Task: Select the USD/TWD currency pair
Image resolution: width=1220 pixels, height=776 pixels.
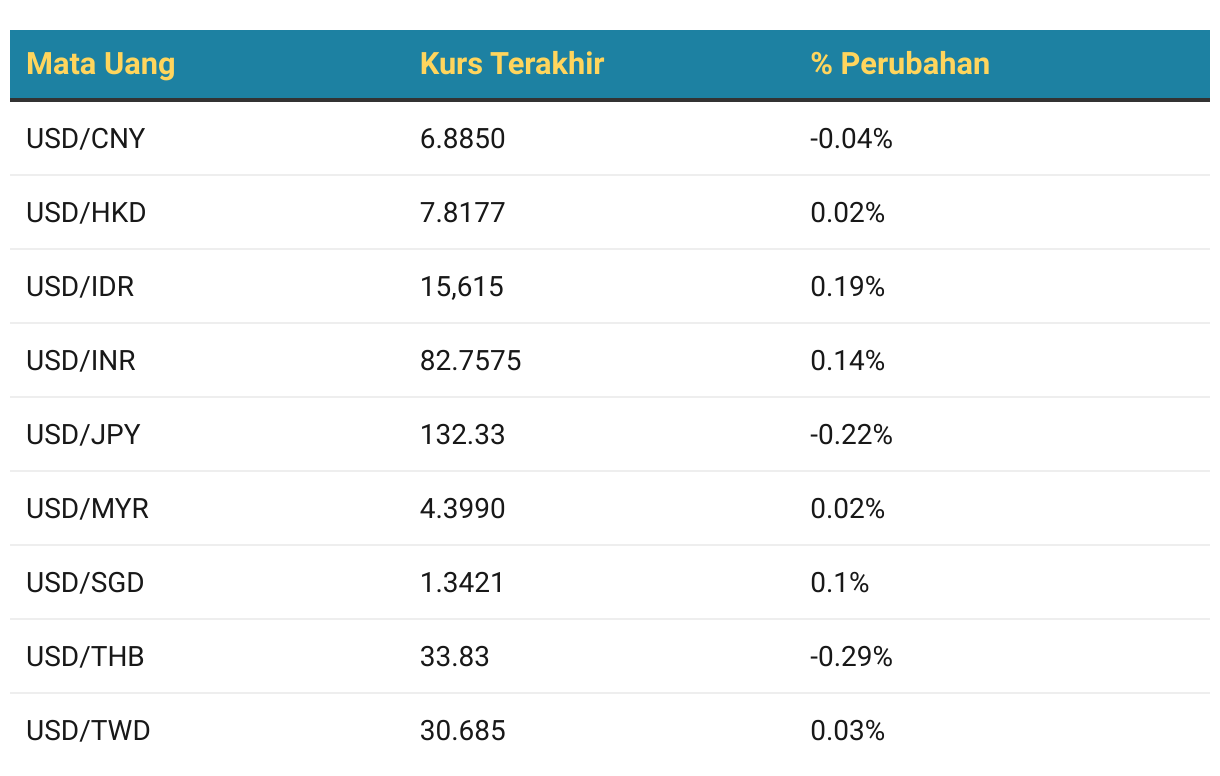Action: 89,731
